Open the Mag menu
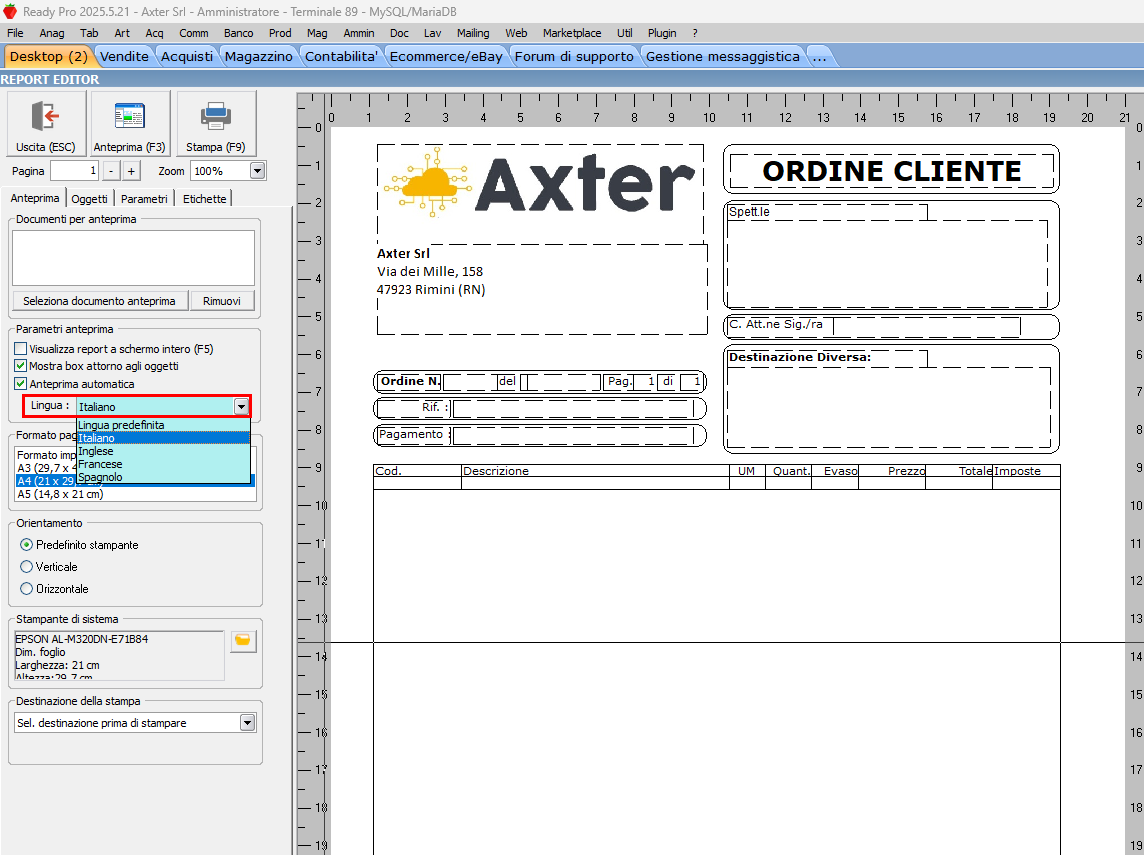The image size is (1144, 855). [x=317, y=33]
